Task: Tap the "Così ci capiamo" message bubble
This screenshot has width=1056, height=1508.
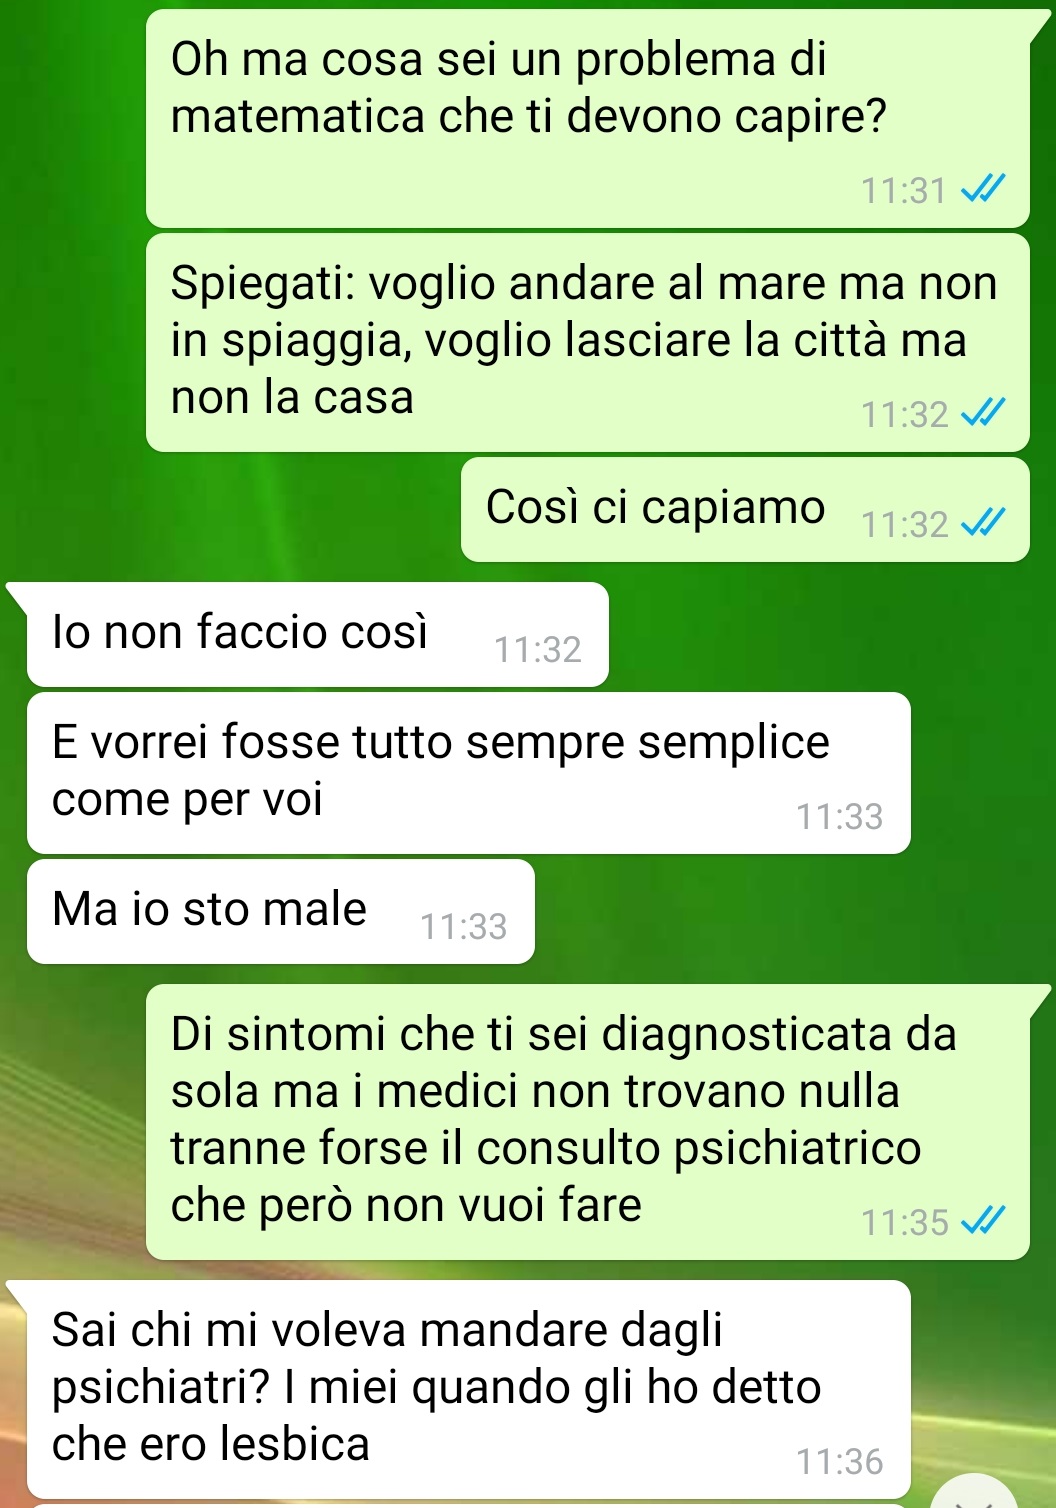Action: [x=745, y=509]
